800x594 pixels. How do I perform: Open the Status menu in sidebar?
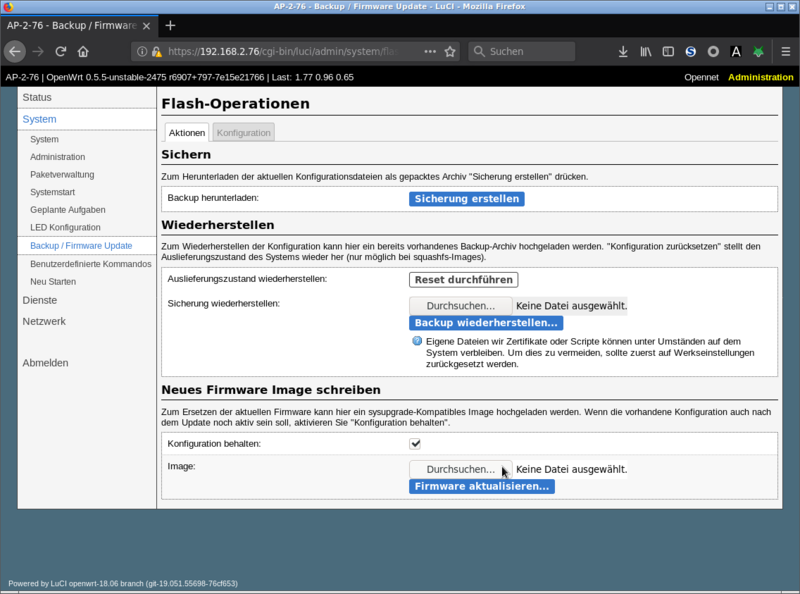tap(37, 97)
